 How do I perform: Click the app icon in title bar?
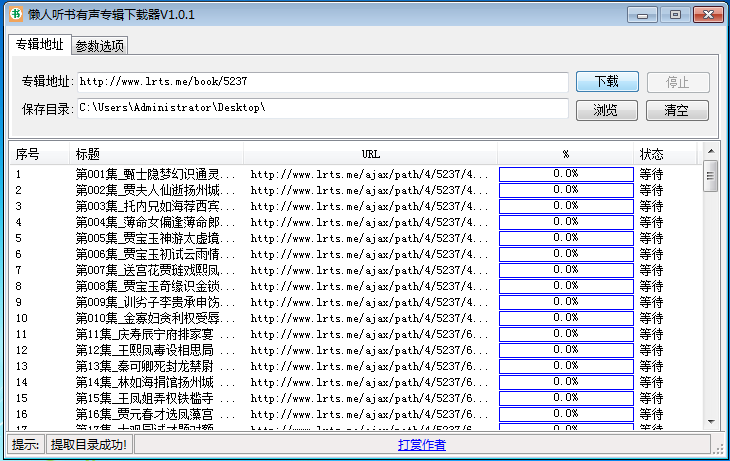(x=17, y=15)
